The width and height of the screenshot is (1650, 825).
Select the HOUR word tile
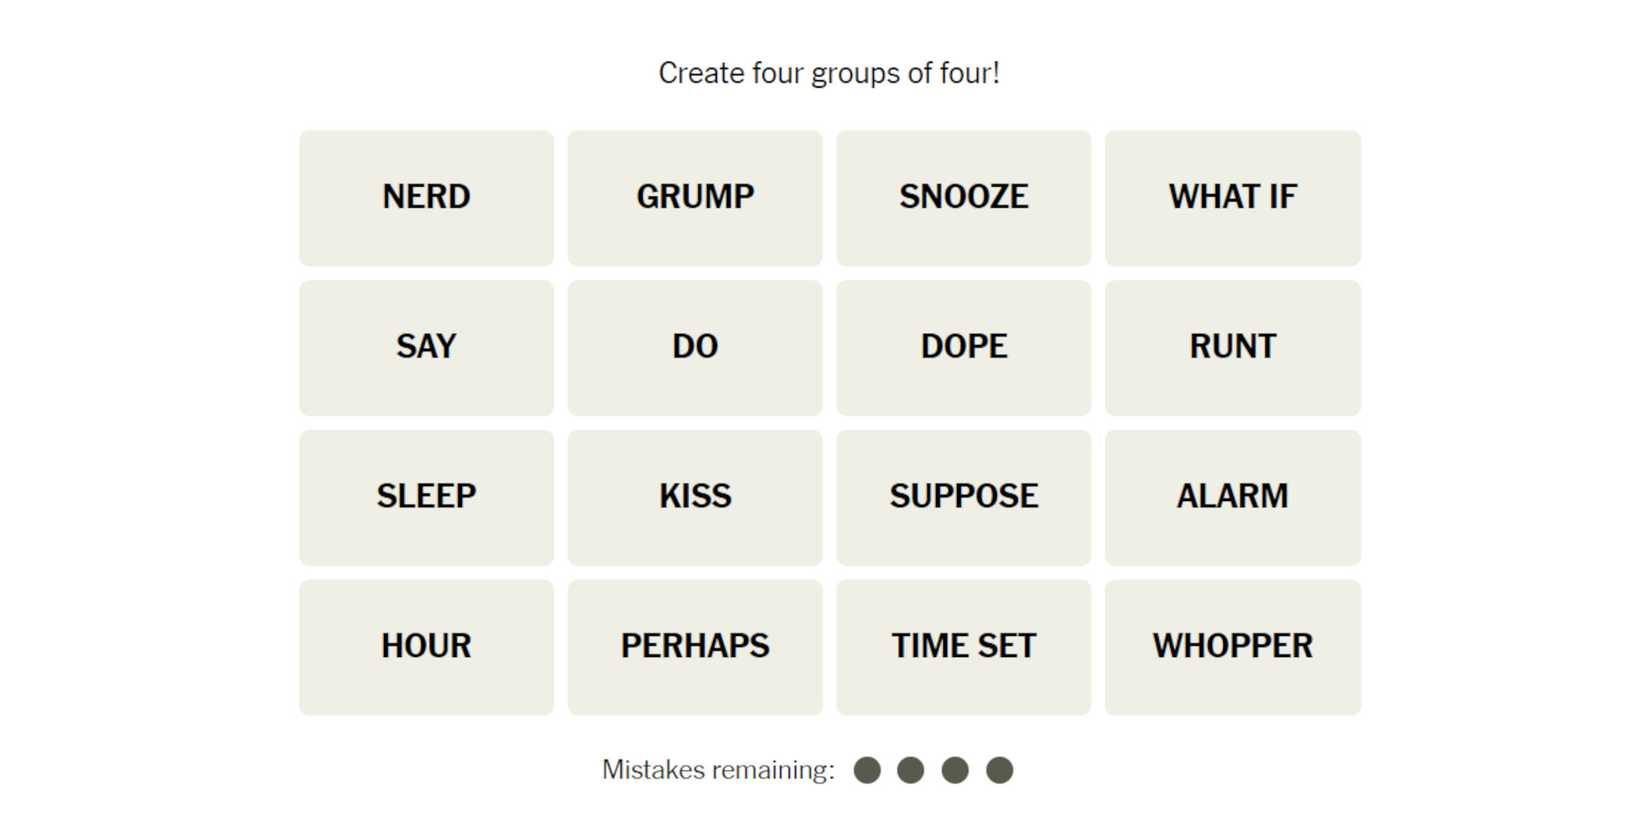pos(426,647)
